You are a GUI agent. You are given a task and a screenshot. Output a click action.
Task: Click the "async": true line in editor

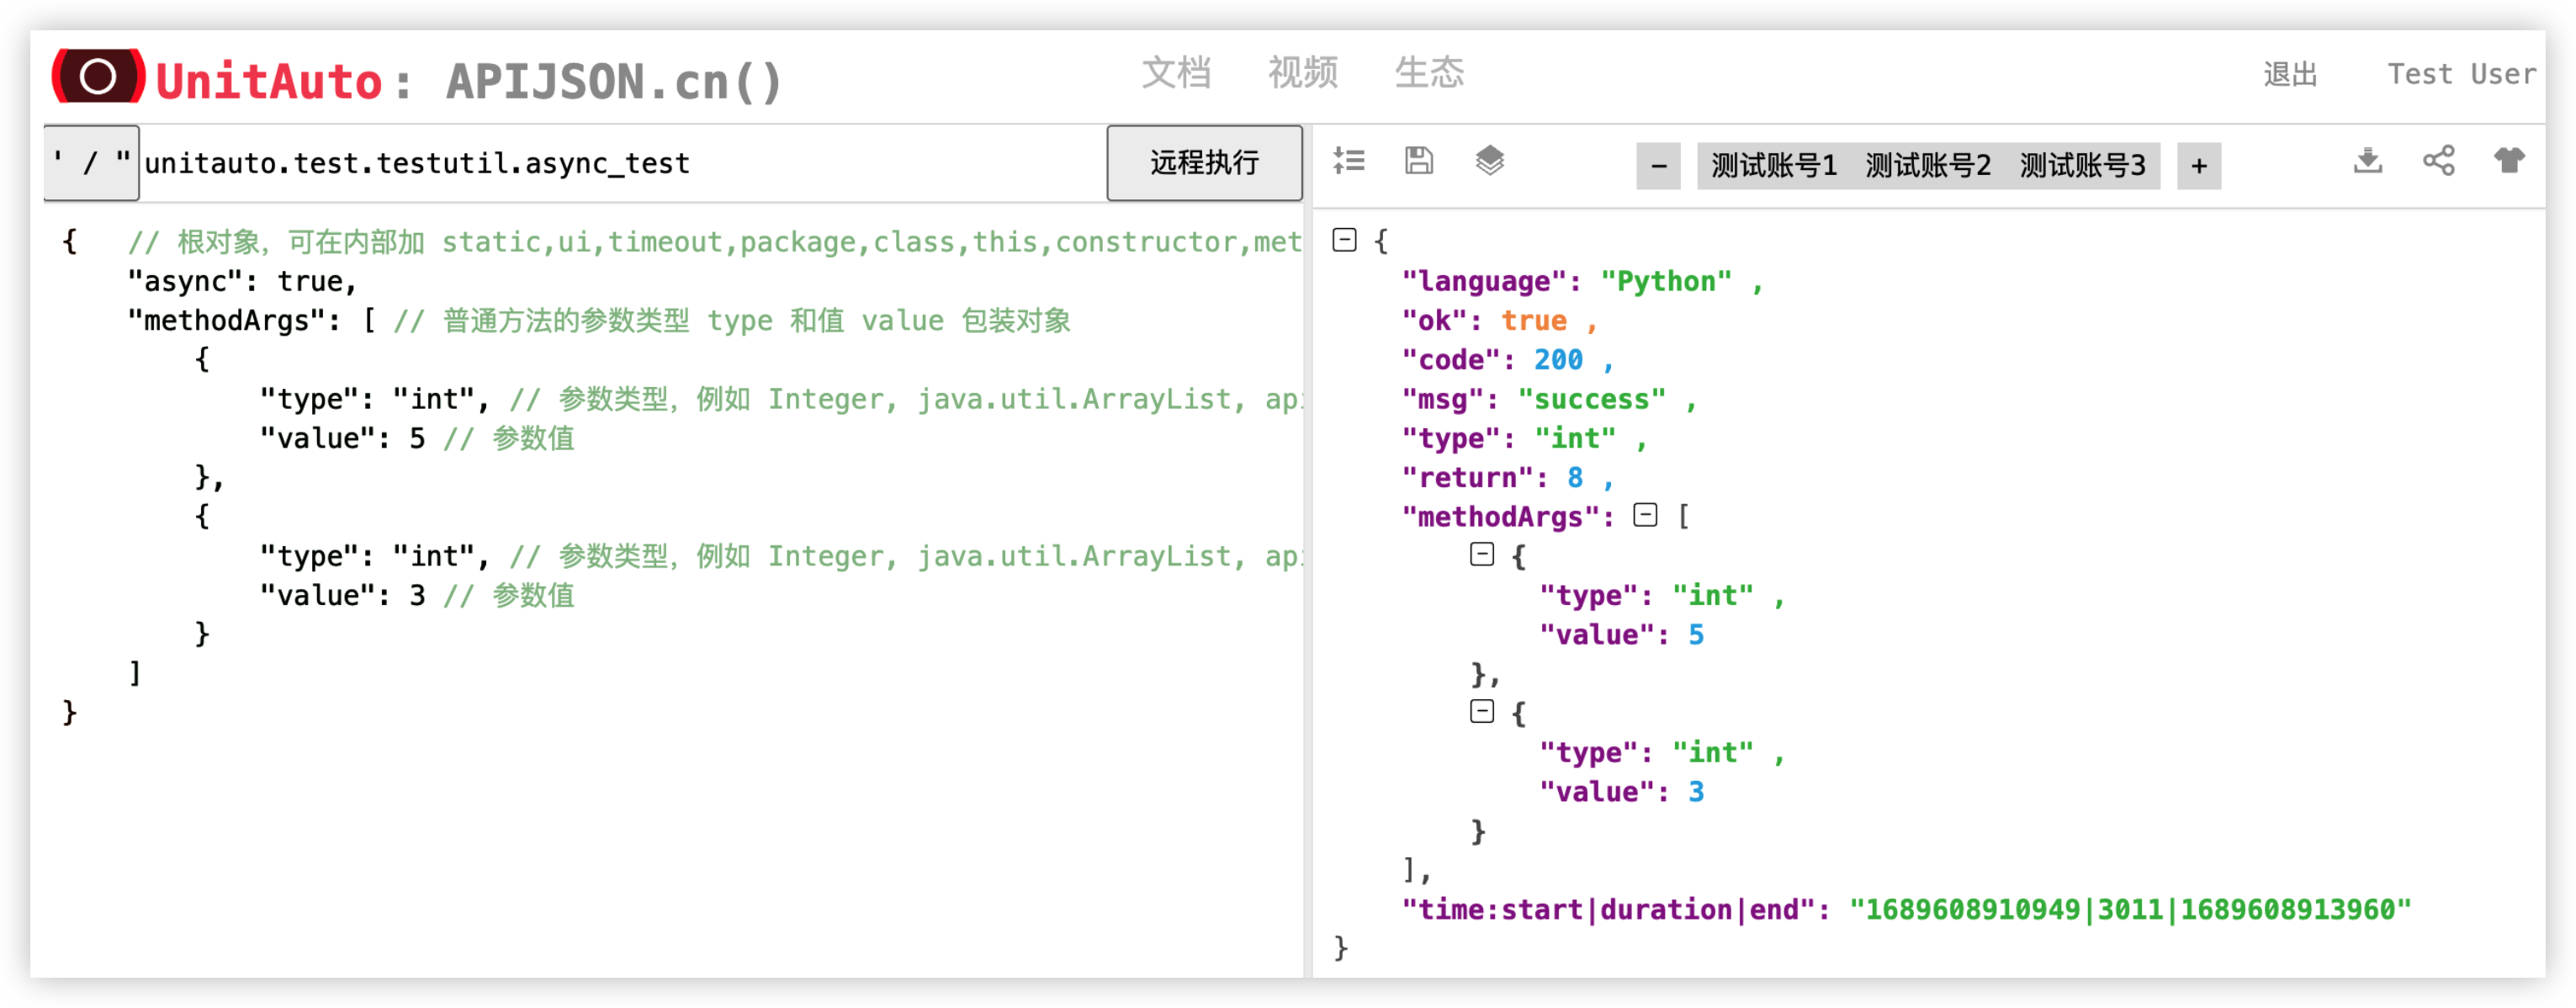(x=242, y=282)
